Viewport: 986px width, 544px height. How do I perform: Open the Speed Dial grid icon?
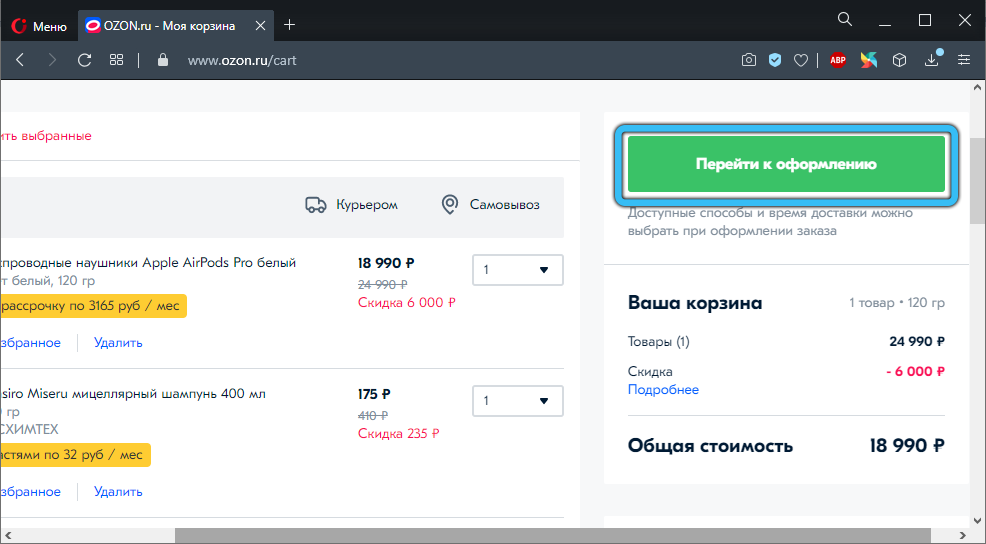(x=117, y=60)
